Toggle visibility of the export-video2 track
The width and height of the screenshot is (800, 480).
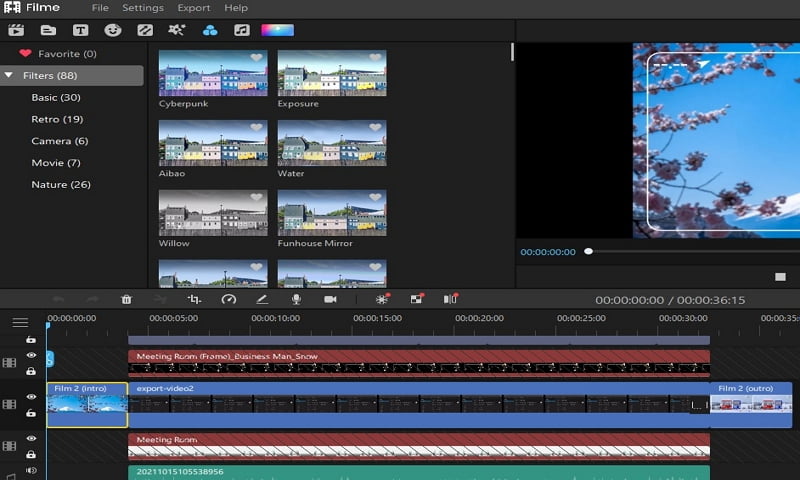pos(31,396)
